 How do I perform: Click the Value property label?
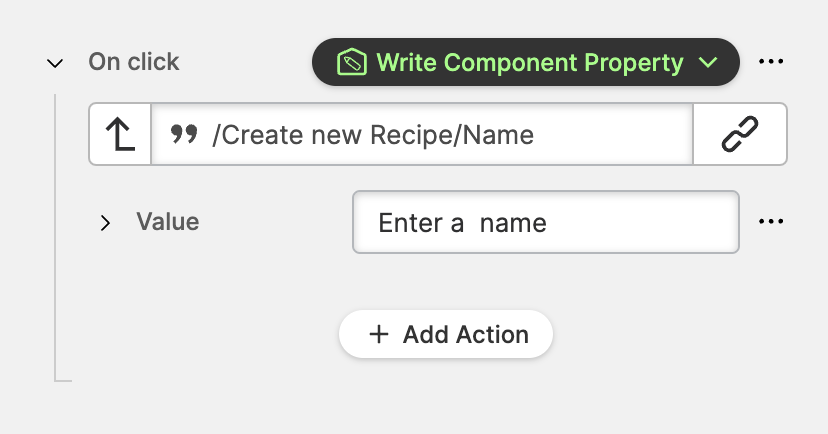tap(167, 222)
